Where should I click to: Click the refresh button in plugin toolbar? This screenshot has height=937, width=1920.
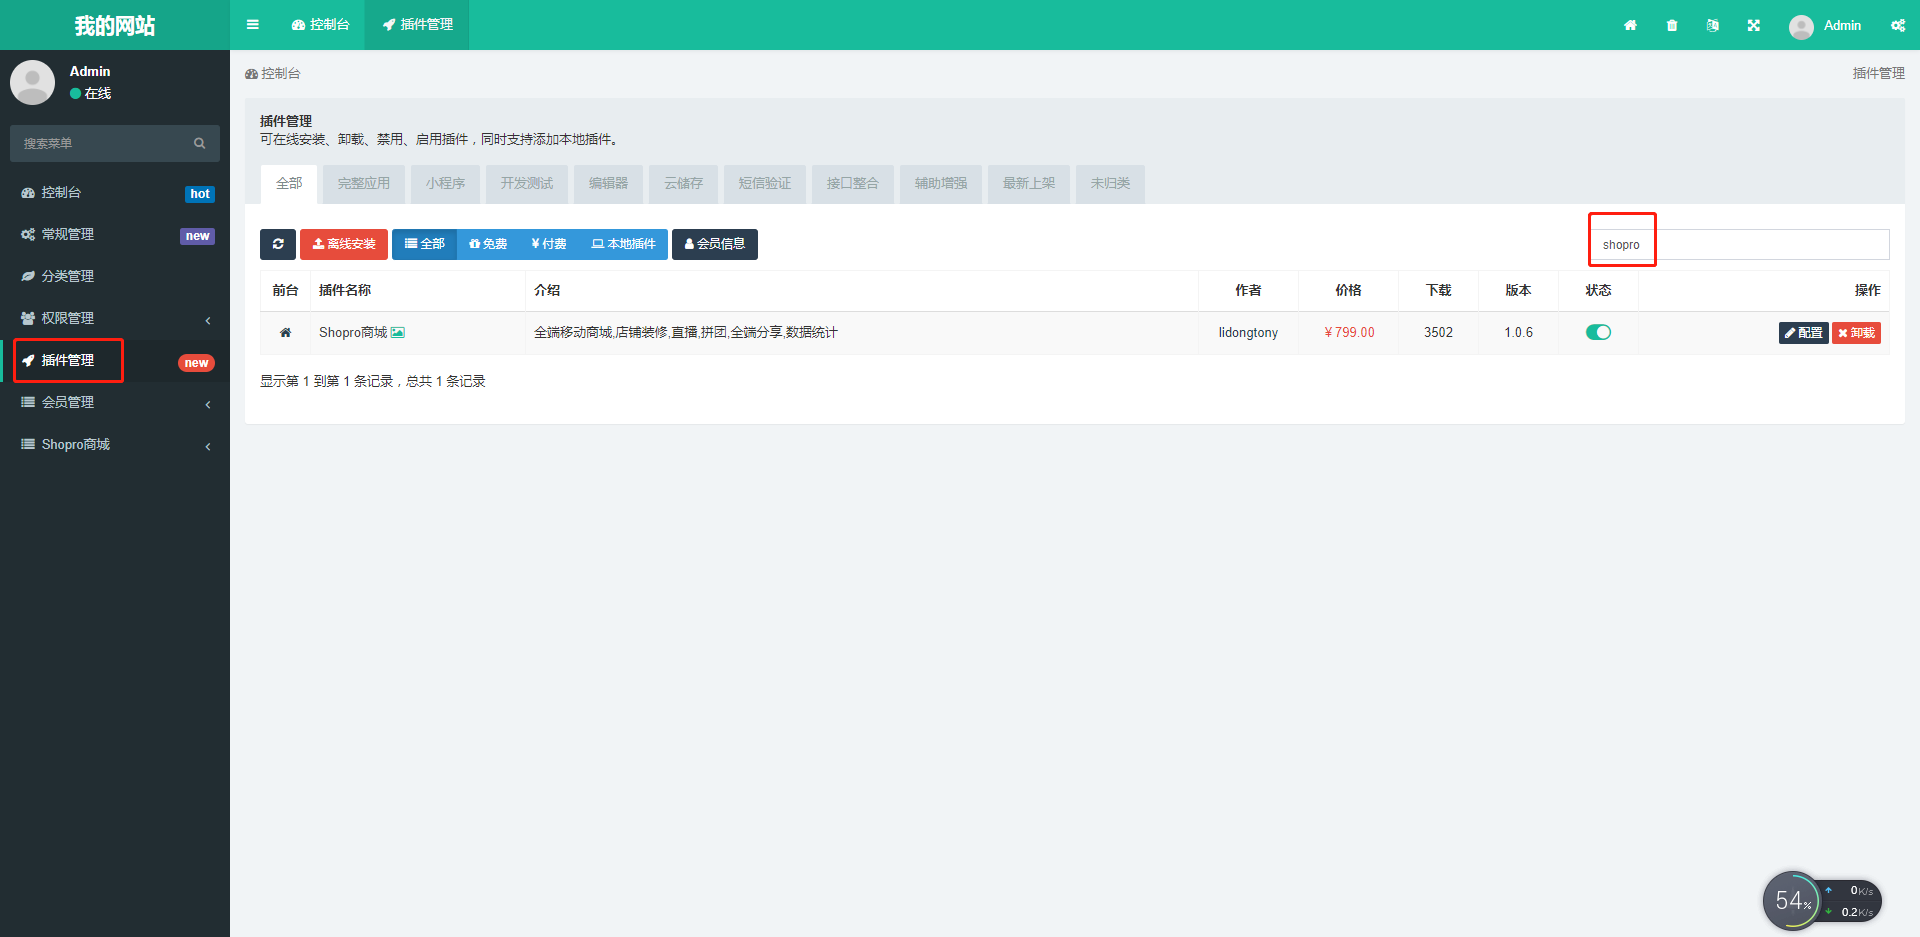[278, 244]
